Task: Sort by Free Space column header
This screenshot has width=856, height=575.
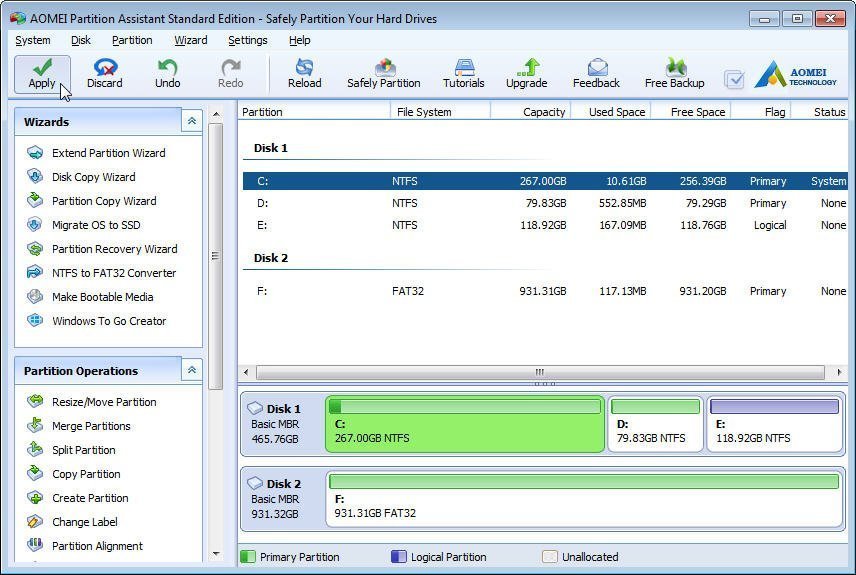Action: click(x=691, y=112)
